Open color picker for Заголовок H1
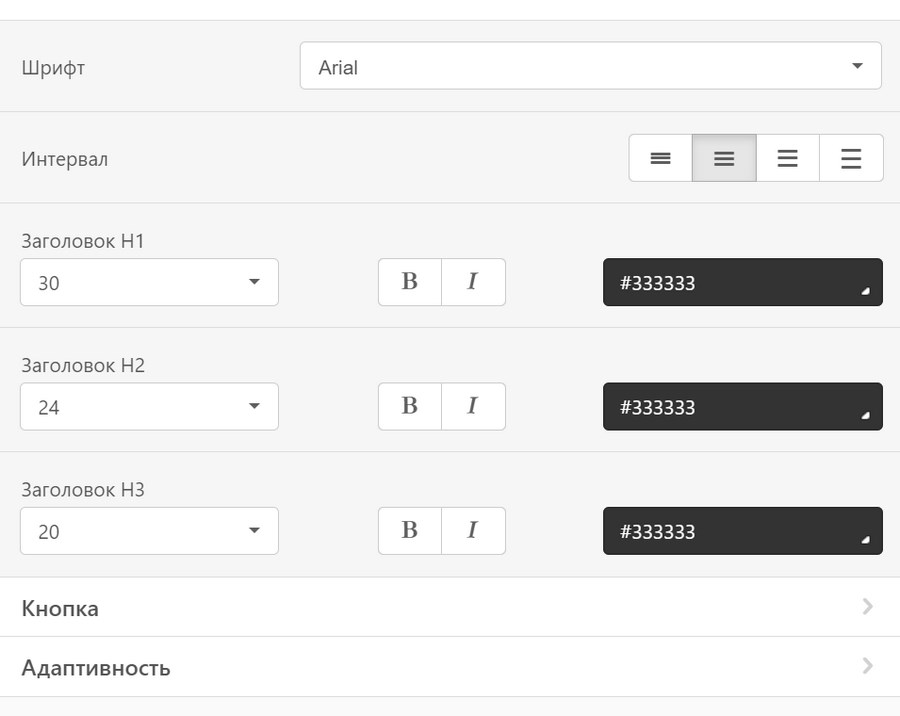This screenshot has height=716, width=900. pyautogui.click(x=742, y=282)
